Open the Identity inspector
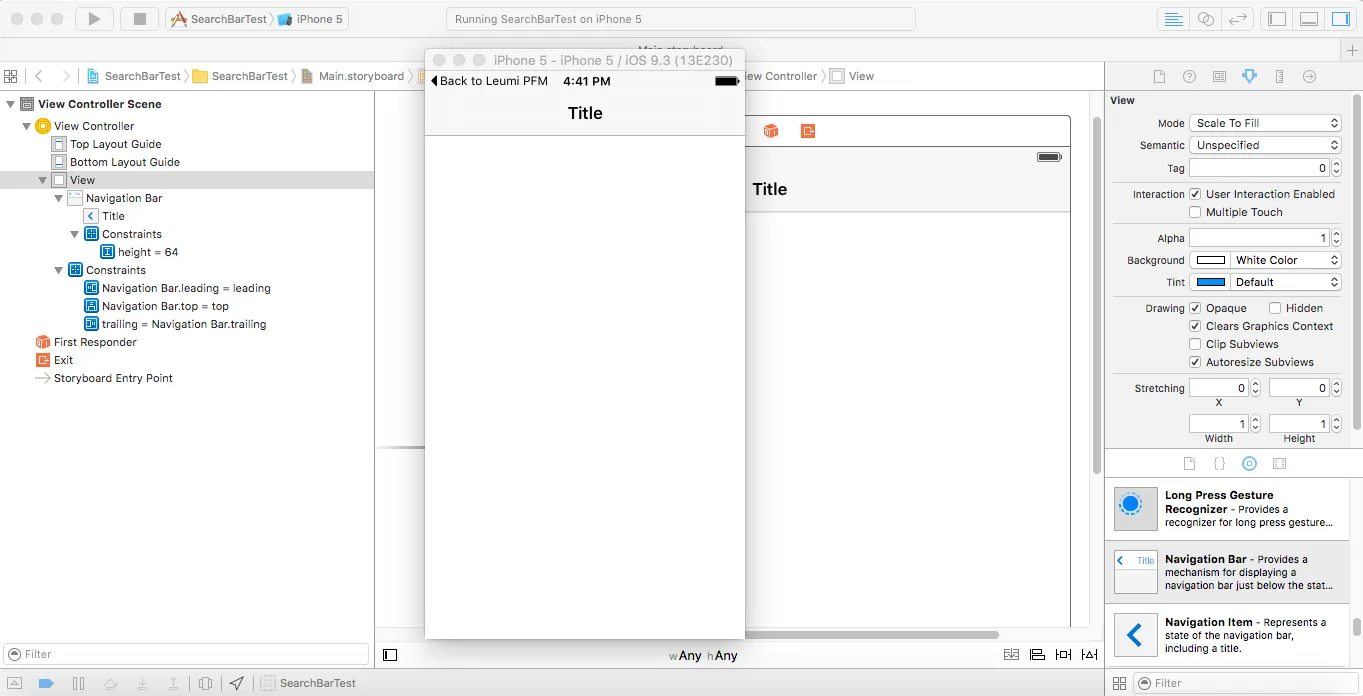This screenshot has height=696, width=1363. pyautogui.click(x=1219, y=76)
